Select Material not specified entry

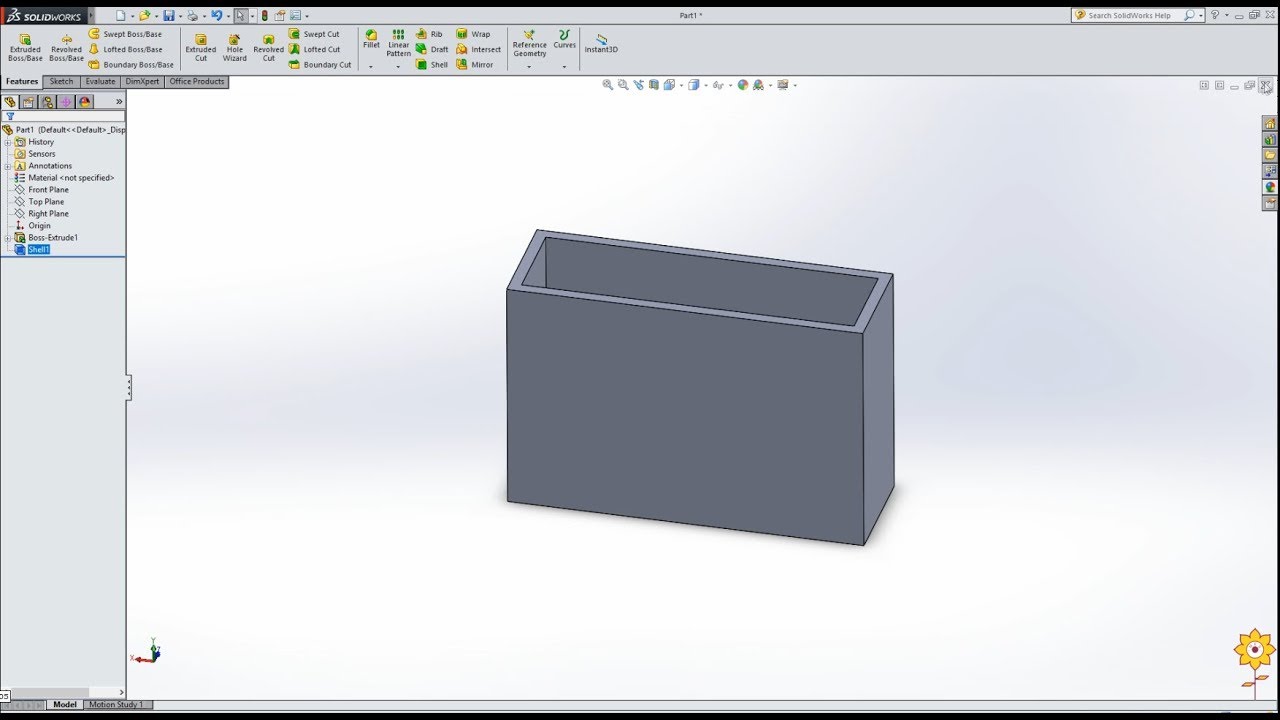pos(71,178)
